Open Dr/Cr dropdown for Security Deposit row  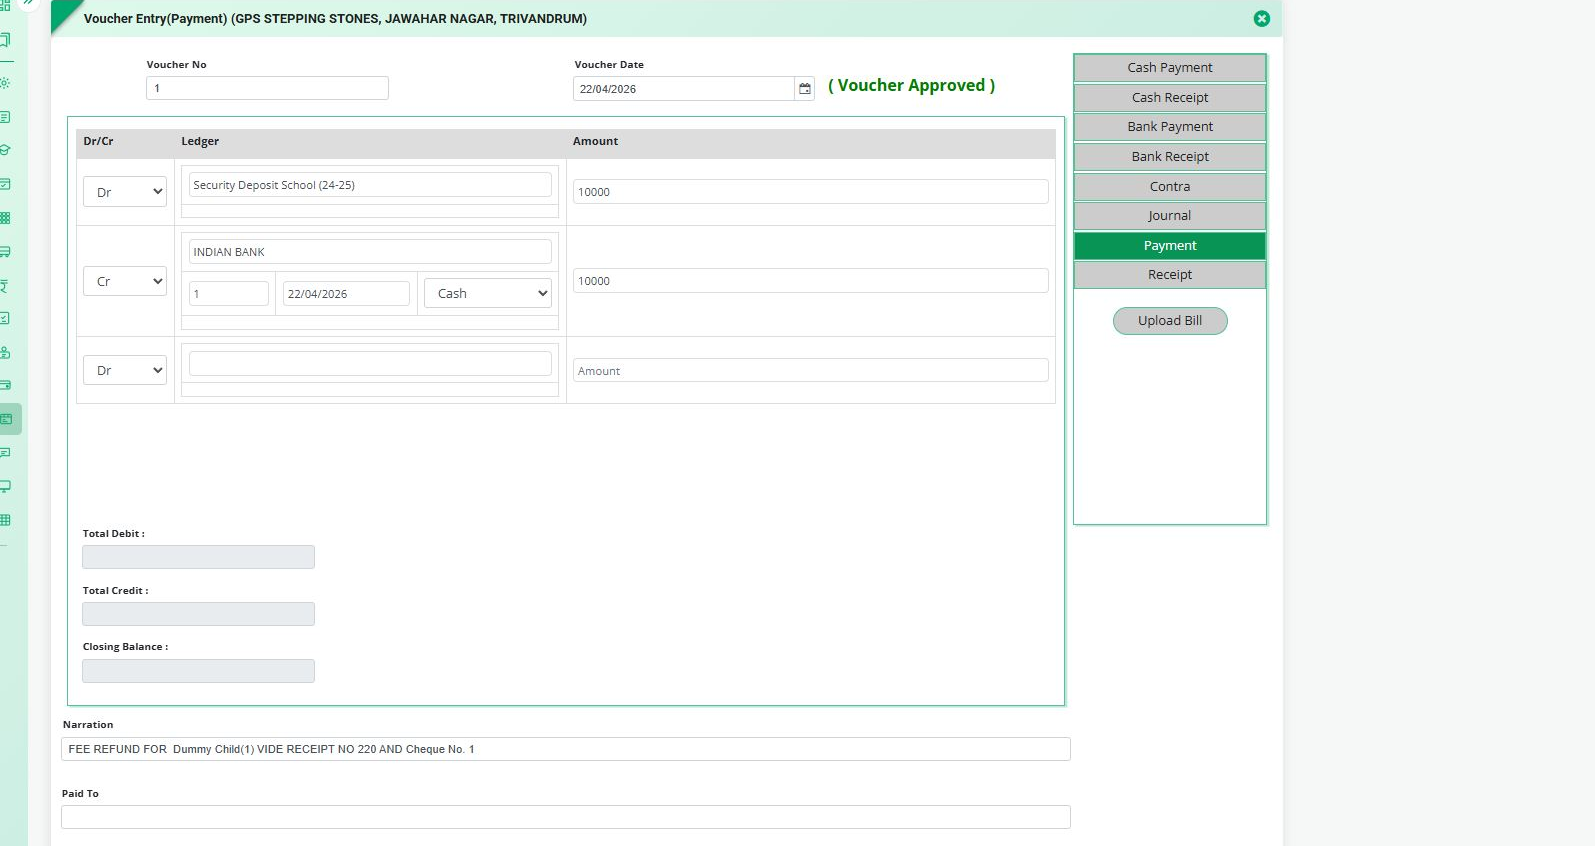coord(125,192)
